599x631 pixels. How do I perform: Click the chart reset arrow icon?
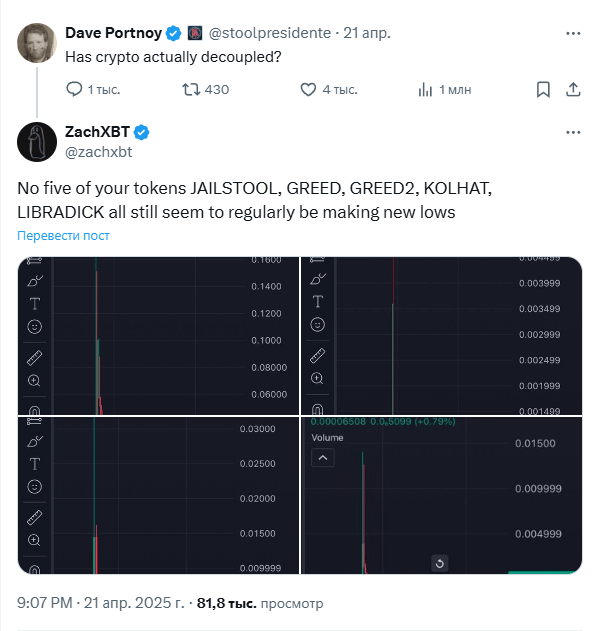point(440,563)
